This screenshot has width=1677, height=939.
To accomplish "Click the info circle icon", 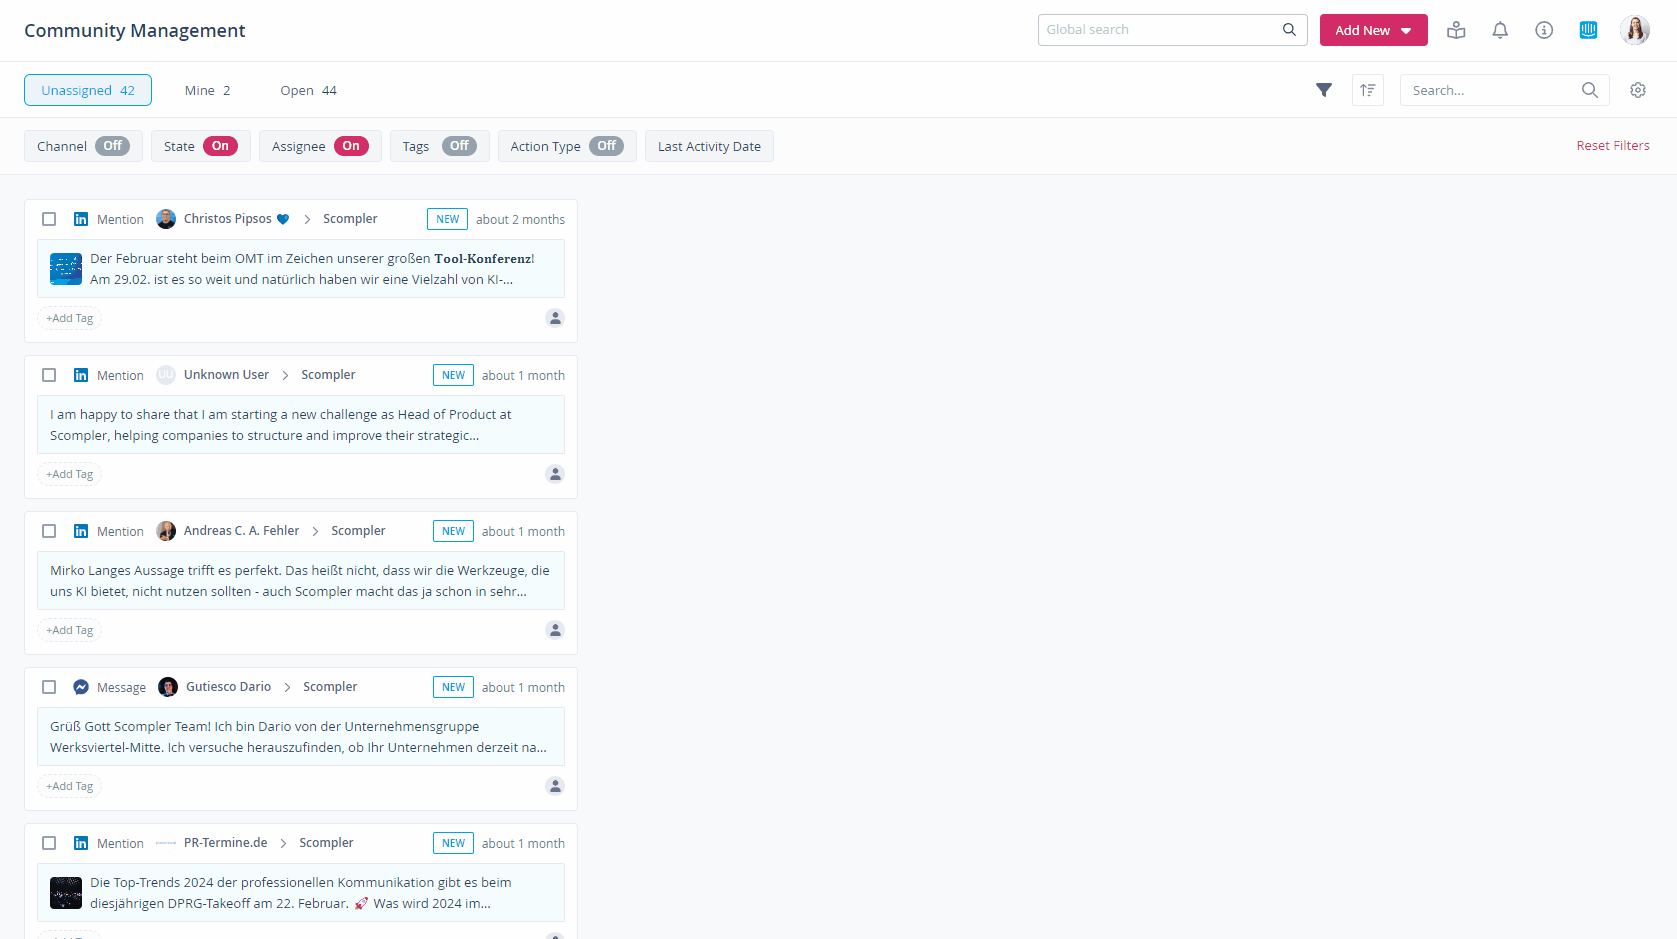I will pyautogui.click(x=1543, y=30).
